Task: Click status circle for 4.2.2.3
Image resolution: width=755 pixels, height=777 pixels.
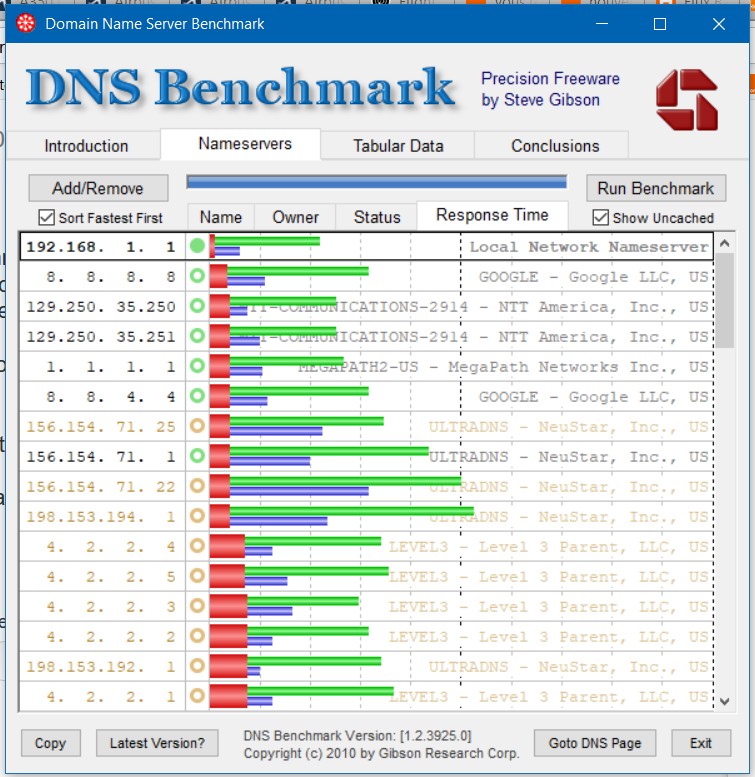Action: click(x=197, y=606)
